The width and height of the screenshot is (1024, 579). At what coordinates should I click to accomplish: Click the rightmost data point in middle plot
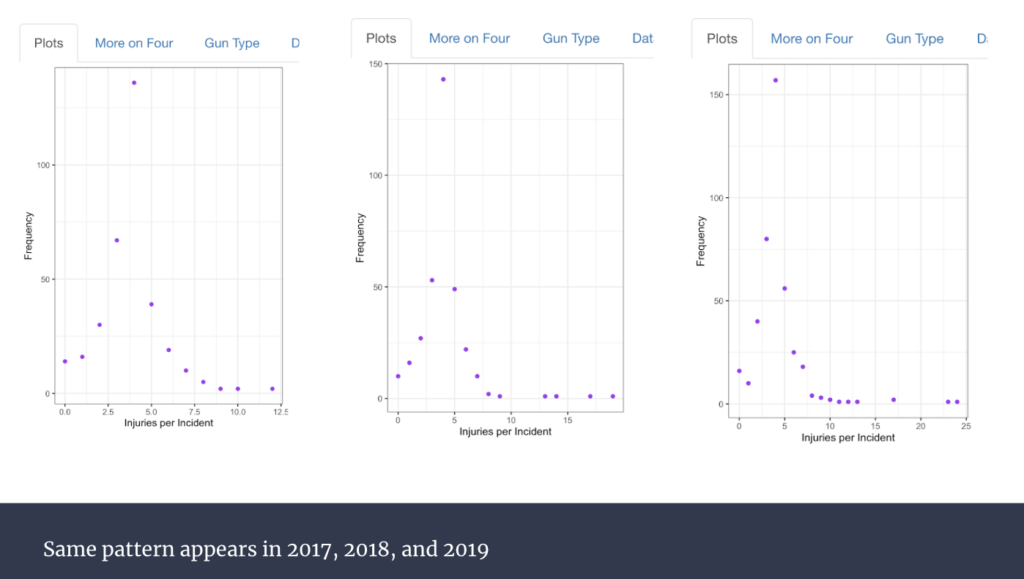pos(613,396)
